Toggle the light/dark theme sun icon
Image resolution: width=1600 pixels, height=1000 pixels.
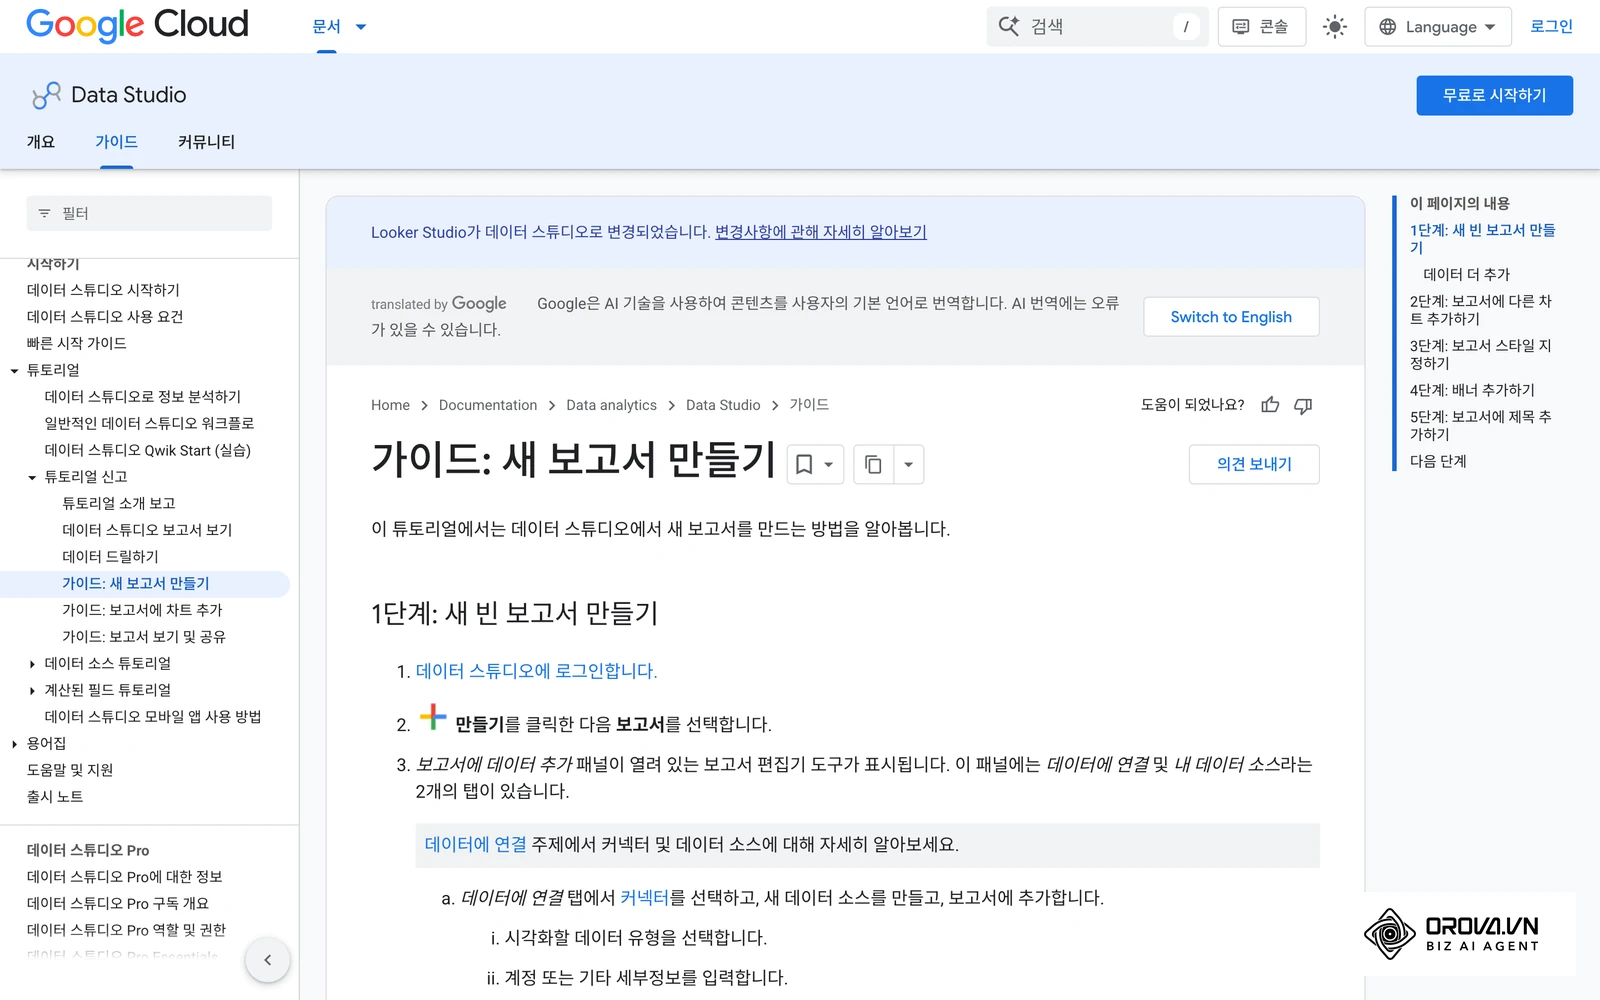1335,27
